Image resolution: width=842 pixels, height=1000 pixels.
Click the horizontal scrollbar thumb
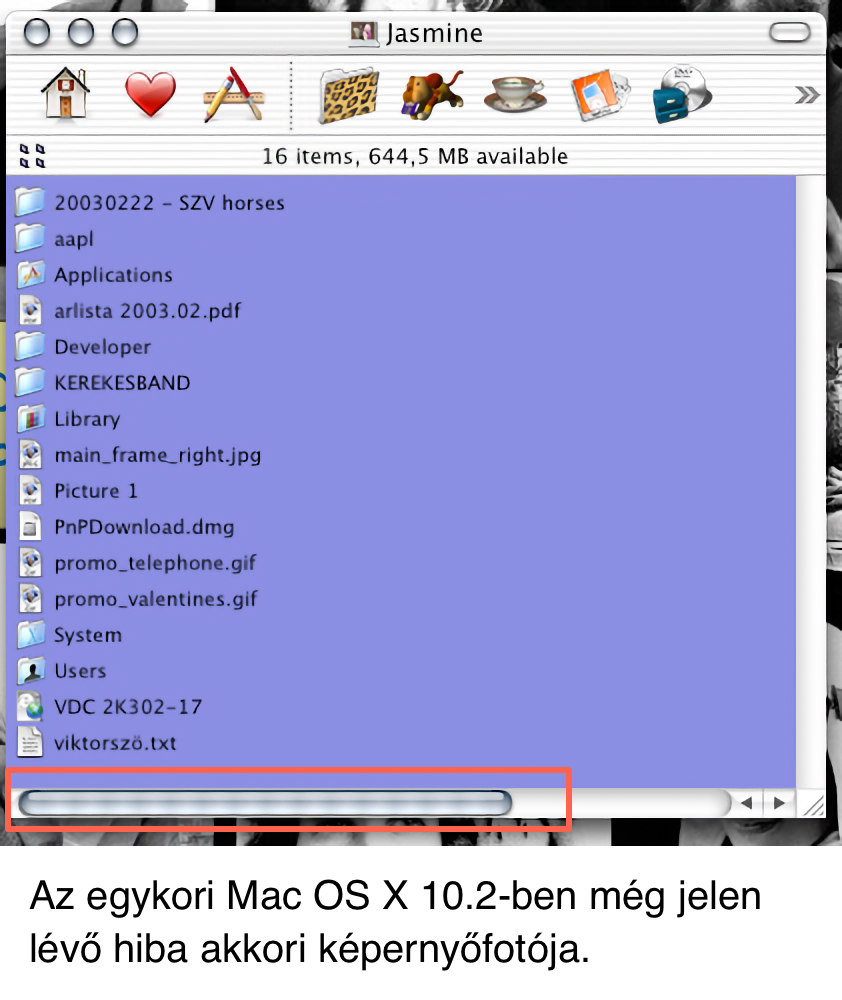(265, 802)
